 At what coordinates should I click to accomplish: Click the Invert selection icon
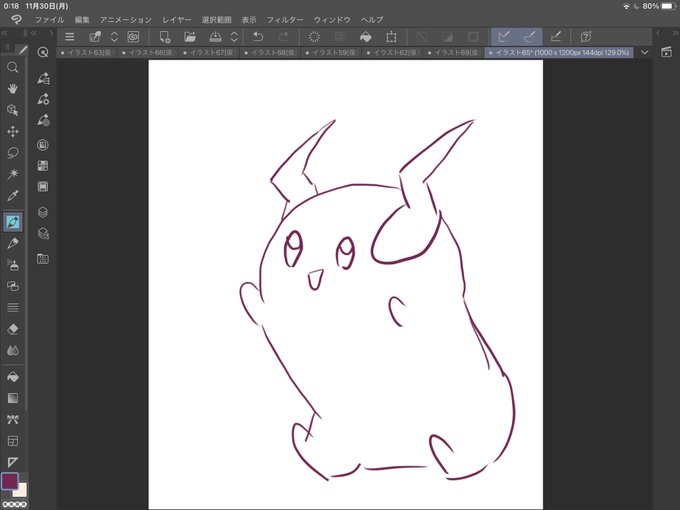pos(448,37)
